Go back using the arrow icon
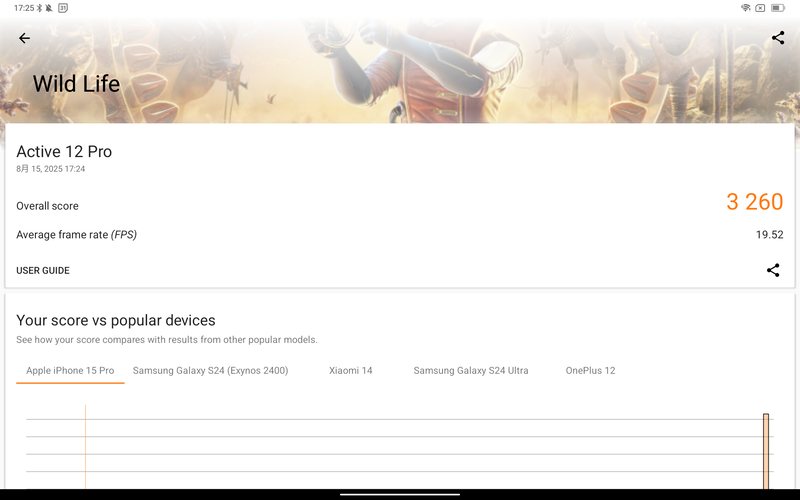The height and width of the screenshot is (500, 800). point(24,38)
